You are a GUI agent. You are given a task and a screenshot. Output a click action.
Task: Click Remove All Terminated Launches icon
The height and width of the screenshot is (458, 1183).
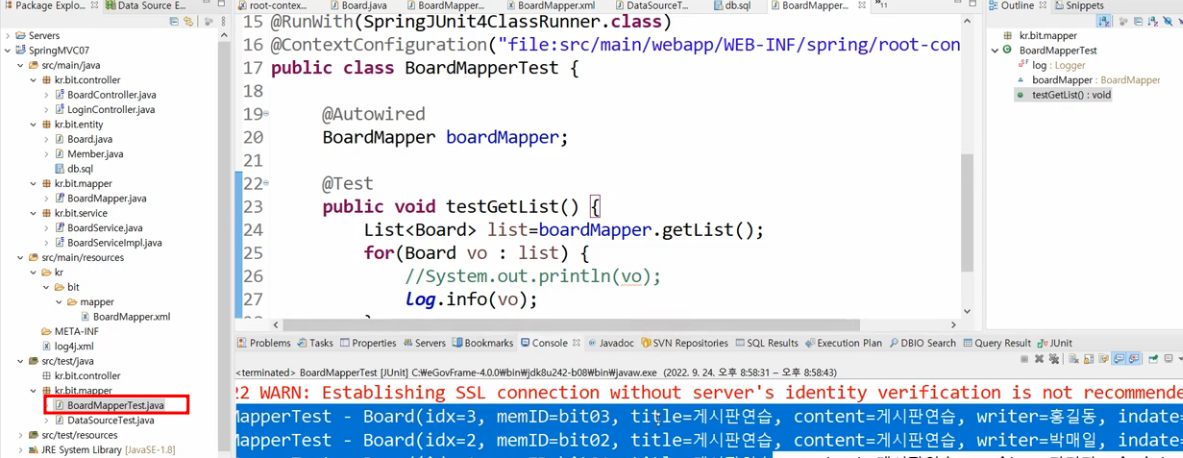tap(1054, 359)
